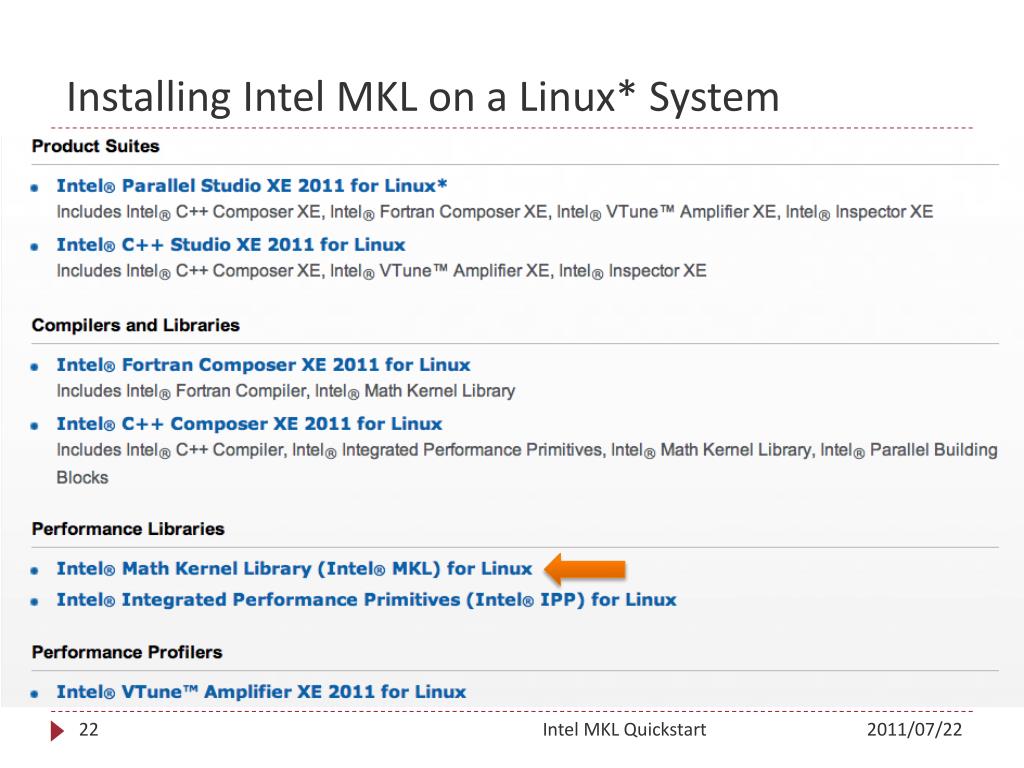Click Intel Math Kernel Library (Intel MKL) for Linux
The width and height of the screenshot is (1024, 768).
(x=294, y=569)
